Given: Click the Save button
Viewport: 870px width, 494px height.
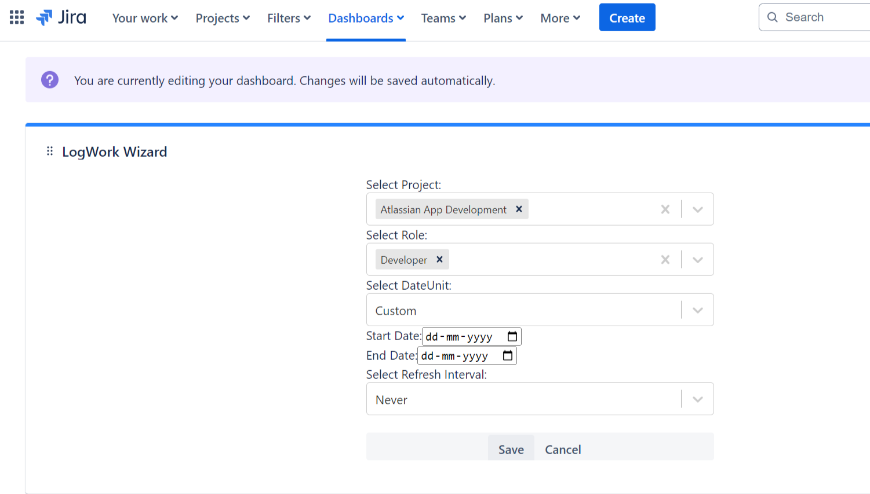Looking at the screenshot, I should pyautogui.click(x=511, y=449).
